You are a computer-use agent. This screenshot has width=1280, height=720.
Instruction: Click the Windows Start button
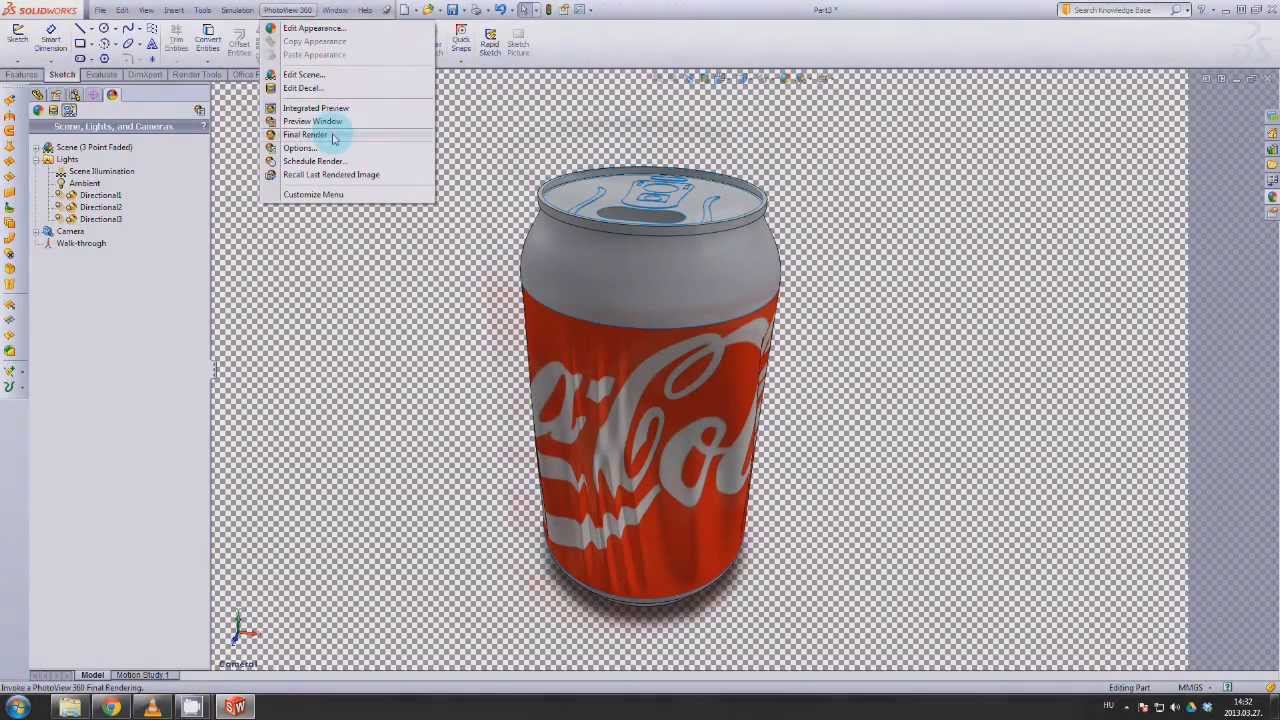[18, 708]
